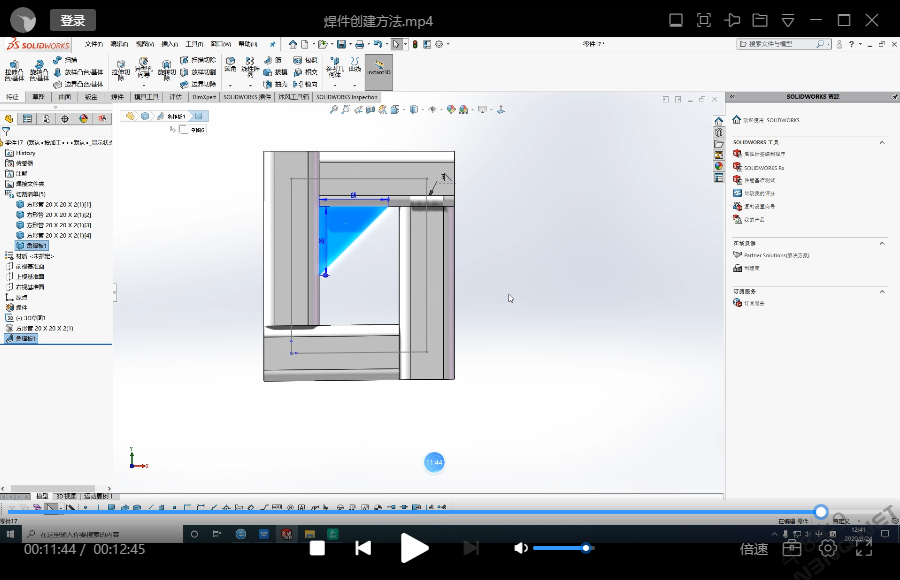The width and height of the screenshot is (900, 580).
Task: Toggle the Instant3D button
Action: tap(379, 72)
